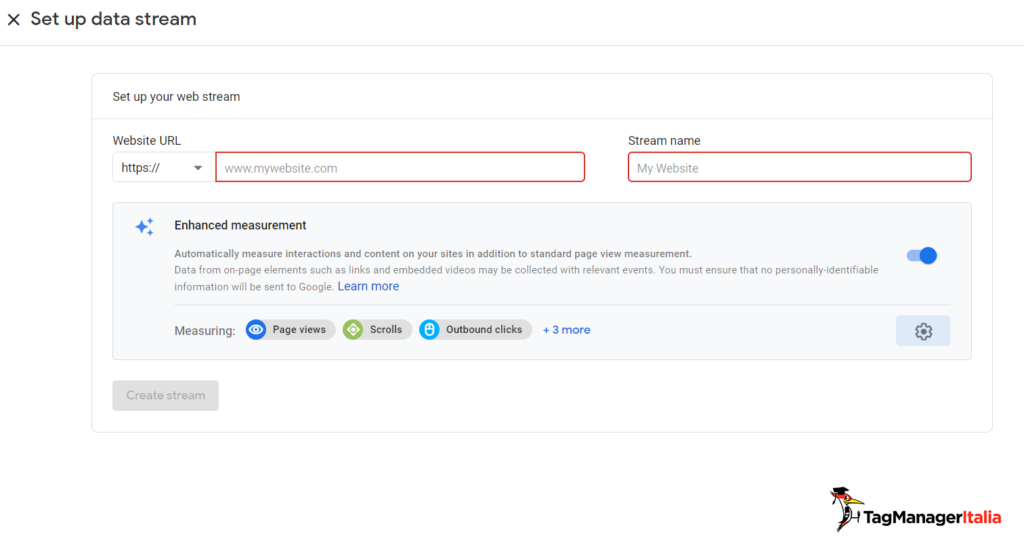
Task: Click the Page views eye icon
Action: click(256, 330)
